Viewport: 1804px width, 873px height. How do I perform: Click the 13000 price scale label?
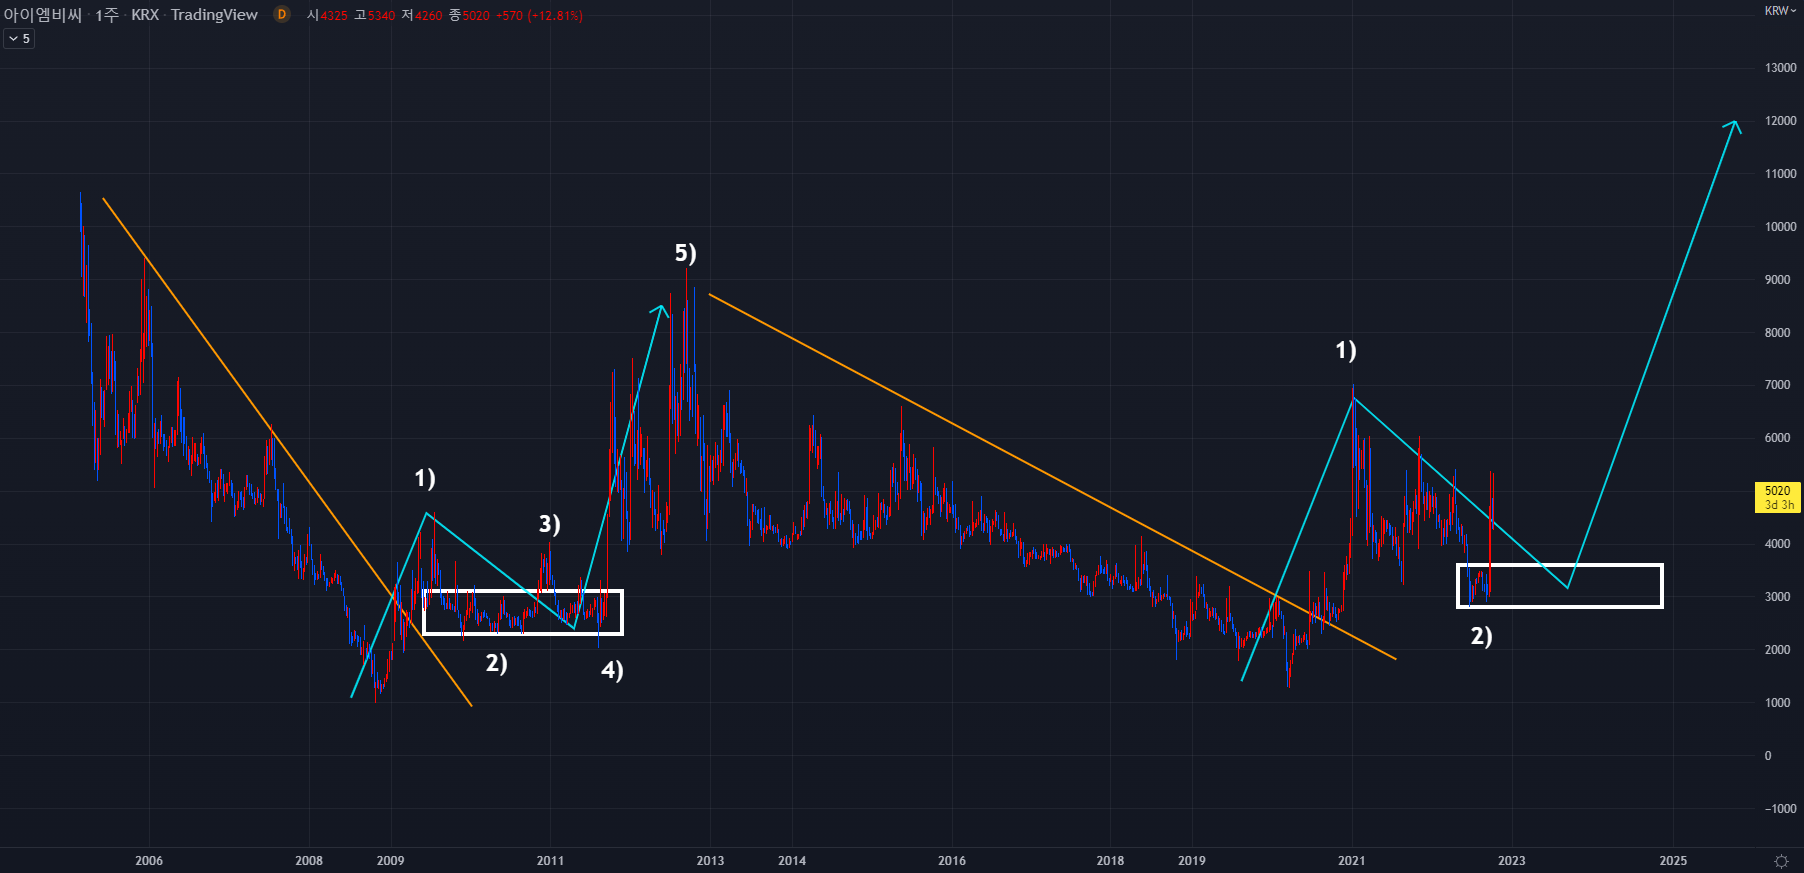1780,68
